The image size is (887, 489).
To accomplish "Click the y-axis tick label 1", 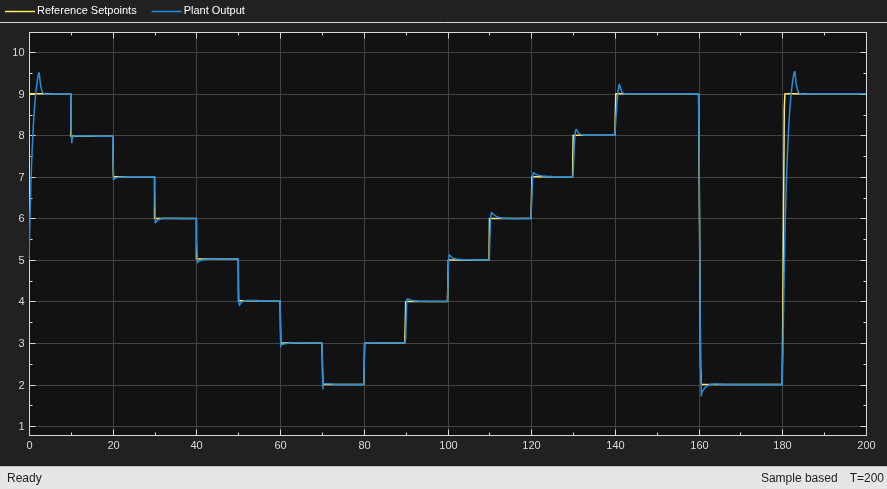I will 21,427.
